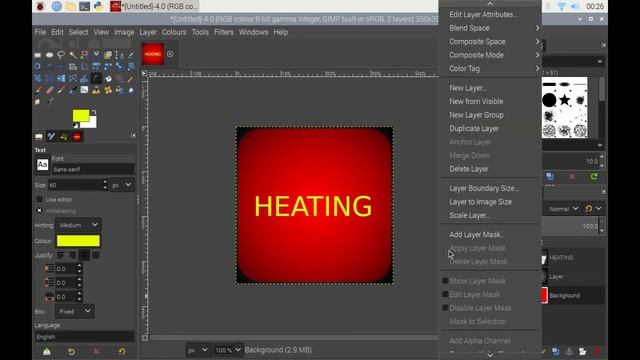Select the star brush thumbnail
This screenshot has height=360, width=640.
pyautogui.click(x=564, y=100)
